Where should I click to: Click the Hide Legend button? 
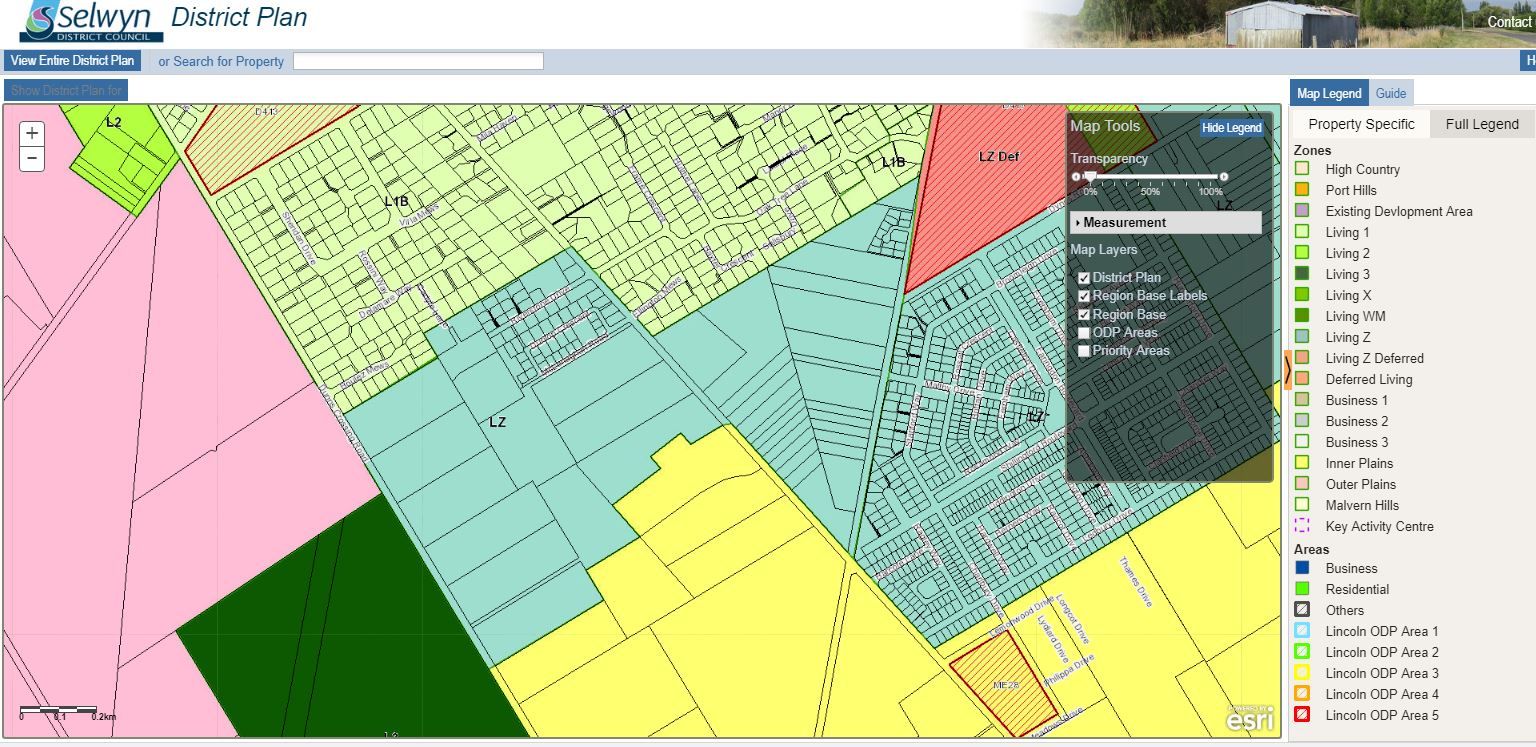[1232, 128]
